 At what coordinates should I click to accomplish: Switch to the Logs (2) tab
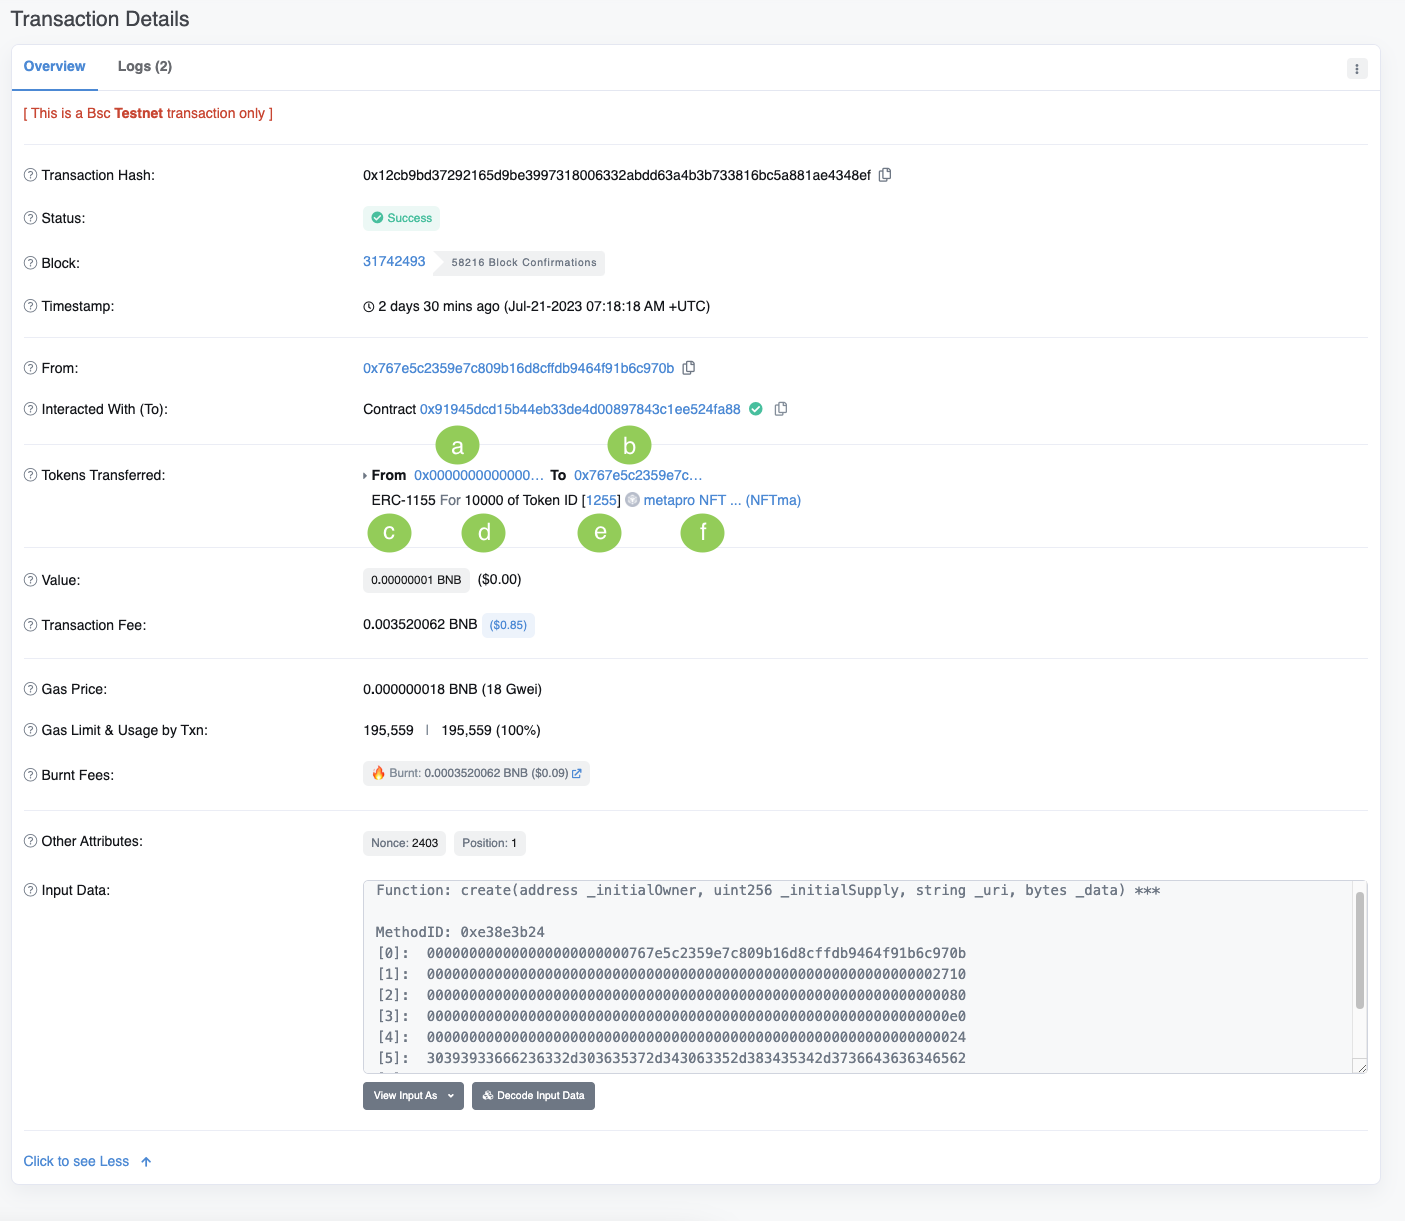click(x=145, y=66)
